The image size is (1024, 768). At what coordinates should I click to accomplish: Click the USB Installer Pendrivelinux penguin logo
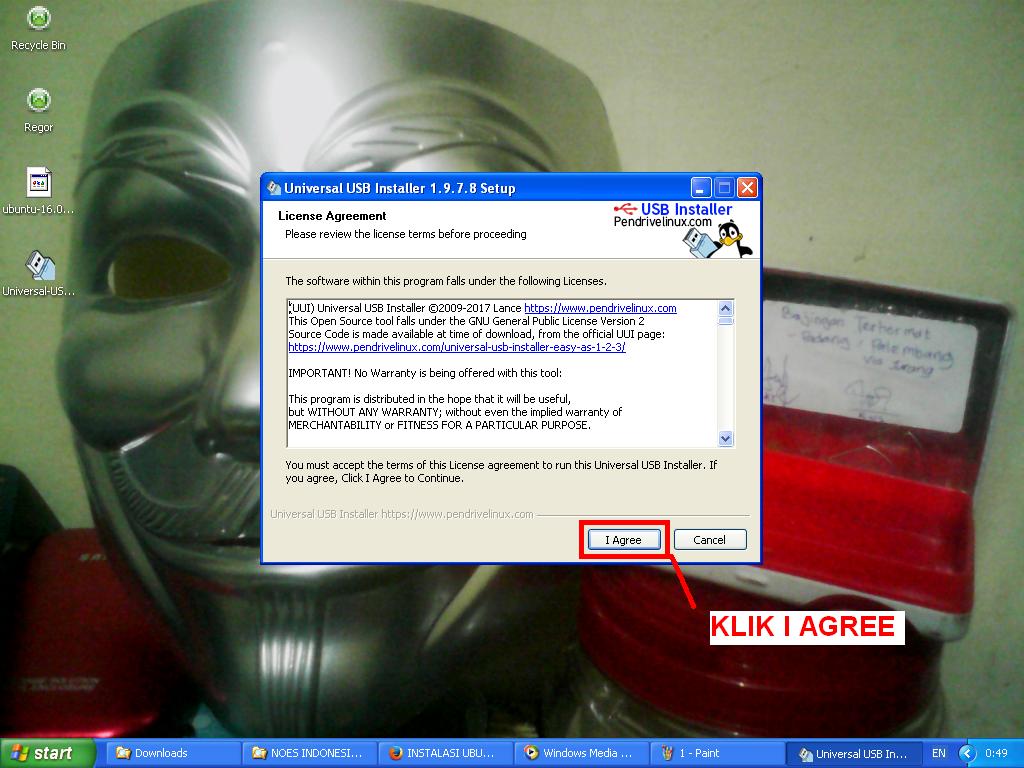point(682,229)
